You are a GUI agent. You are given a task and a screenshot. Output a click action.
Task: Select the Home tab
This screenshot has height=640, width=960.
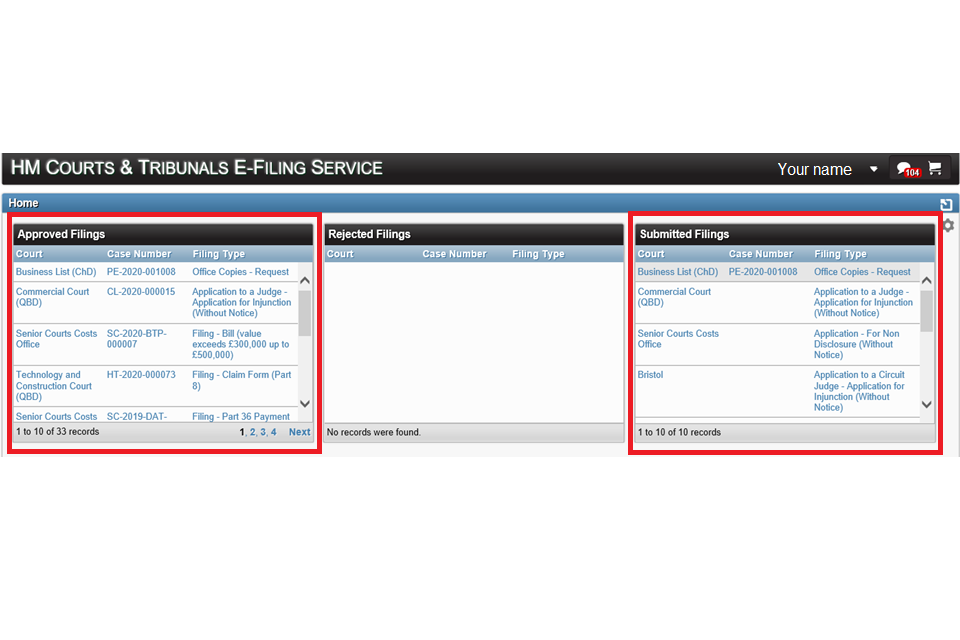(x=24, y=203)
